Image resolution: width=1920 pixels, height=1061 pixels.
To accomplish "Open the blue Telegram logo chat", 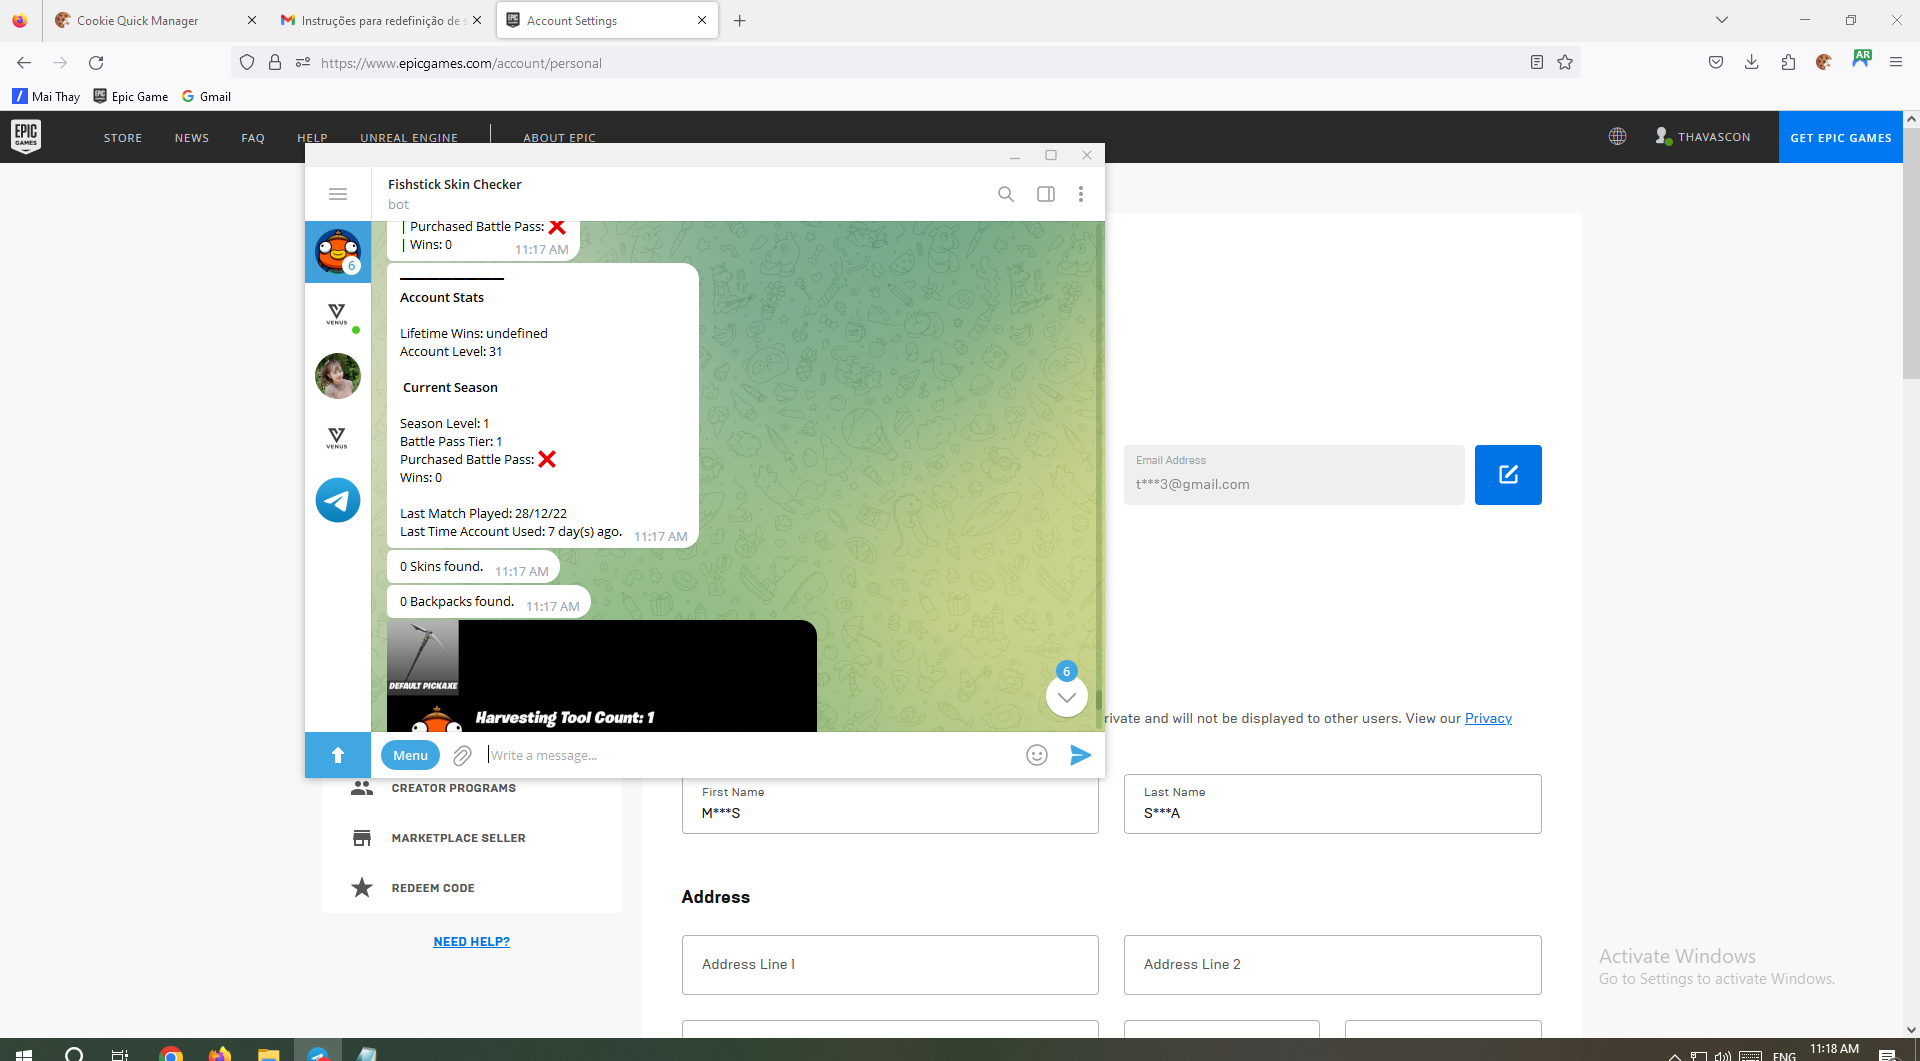I will pyautogui.click(x=338, y=500).
